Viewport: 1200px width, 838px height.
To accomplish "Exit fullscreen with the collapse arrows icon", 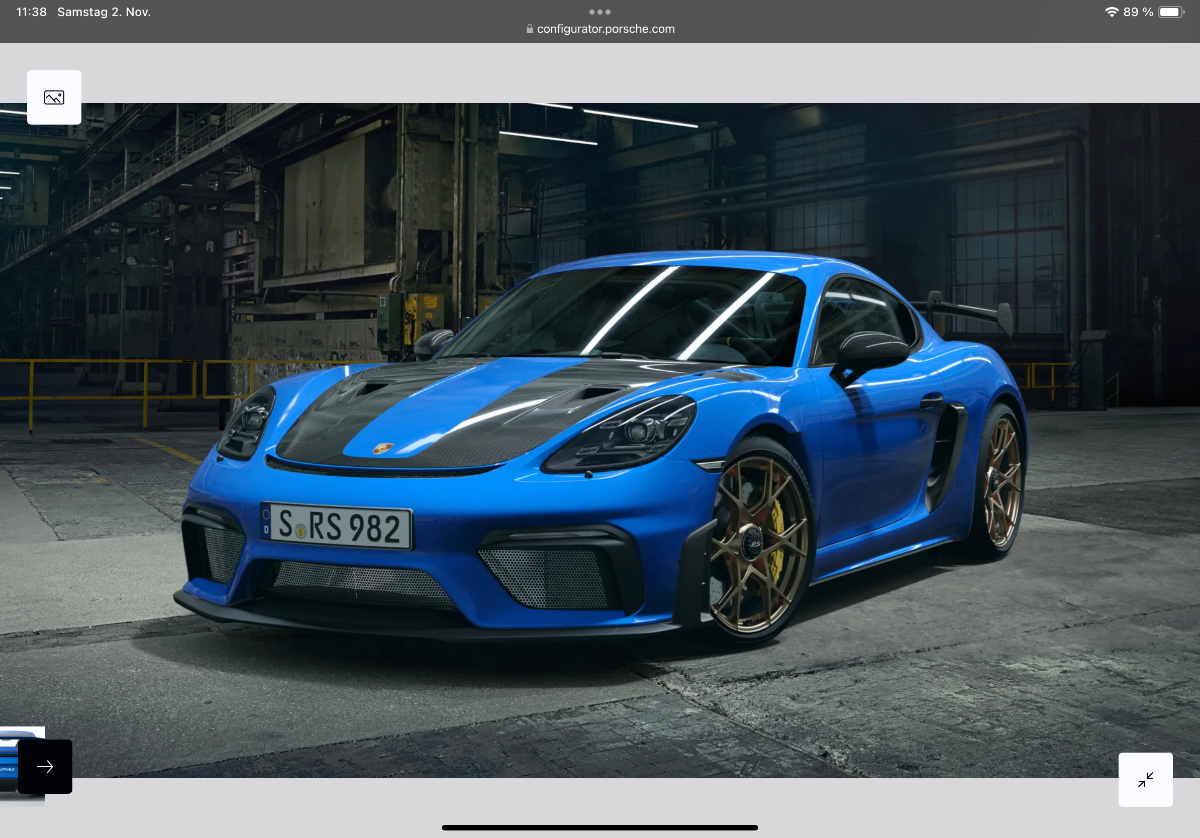I will point(1145,779).
